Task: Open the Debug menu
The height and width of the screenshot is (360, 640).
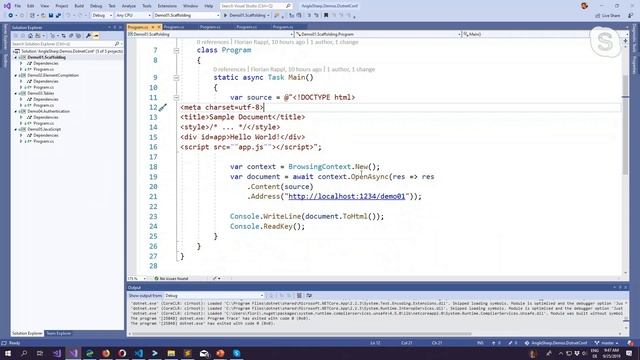Action: pyautogui.click(x=96, y=6)
